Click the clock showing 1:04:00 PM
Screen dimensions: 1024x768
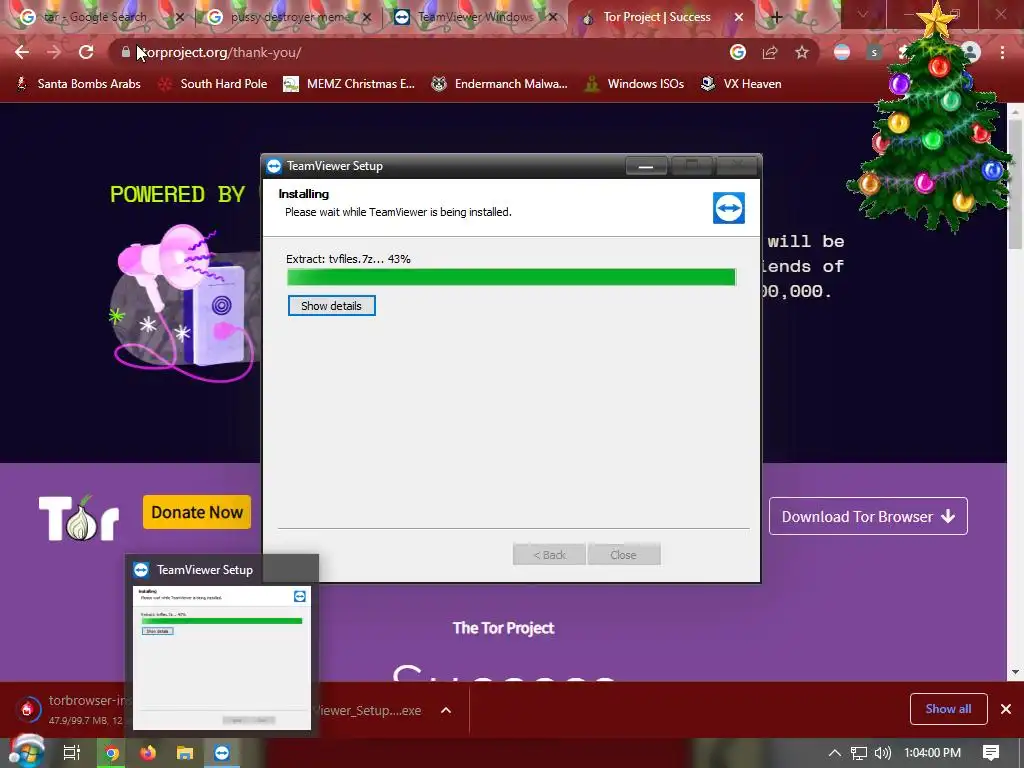click(x=933, y=753)
